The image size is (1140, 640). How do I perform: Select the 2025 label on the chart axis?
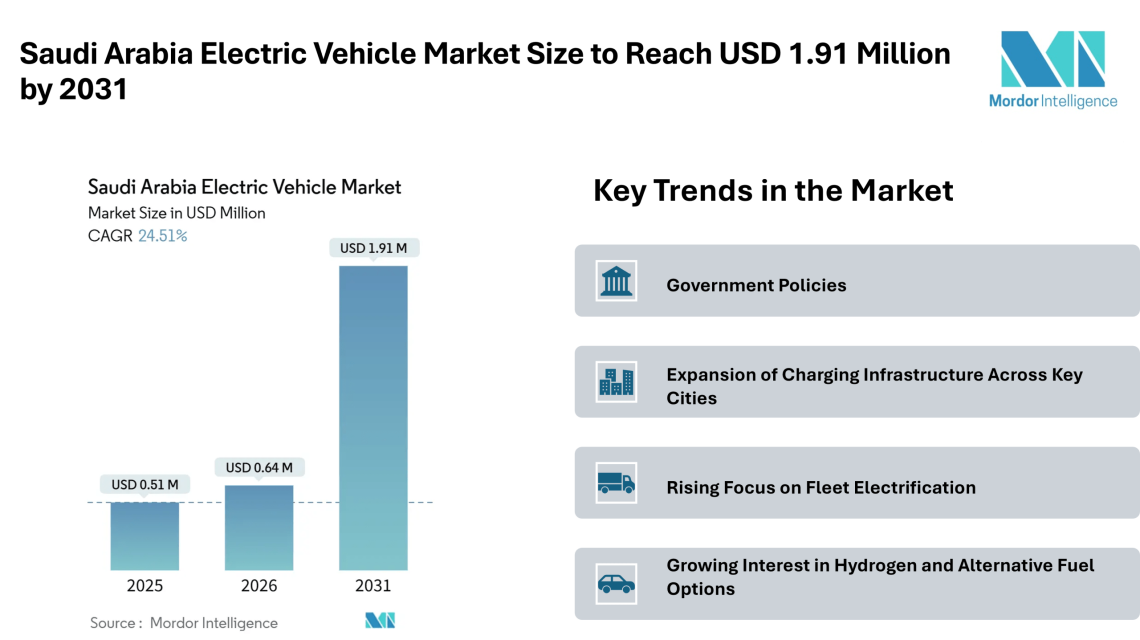pyautogui.click(x=145, y=585)
